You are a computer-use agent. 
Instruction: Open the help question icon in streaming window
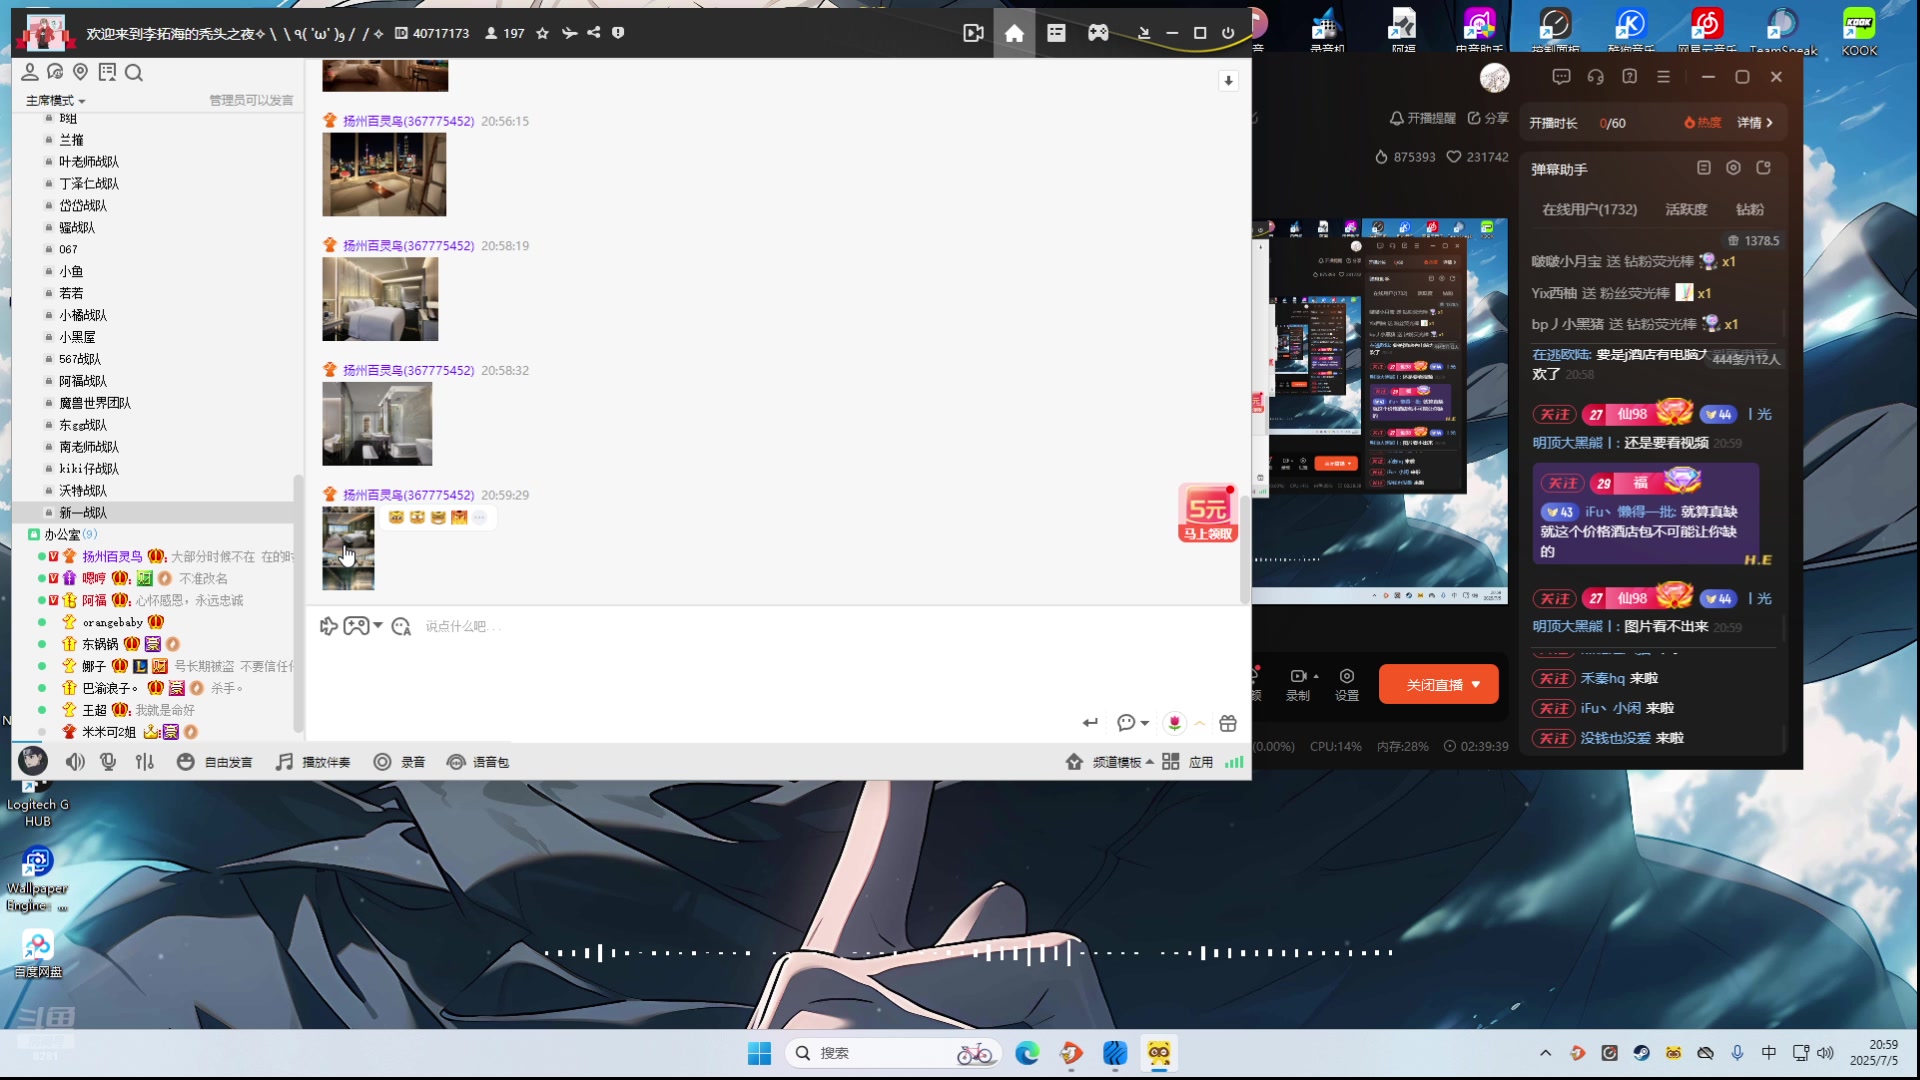point(1629,77)
